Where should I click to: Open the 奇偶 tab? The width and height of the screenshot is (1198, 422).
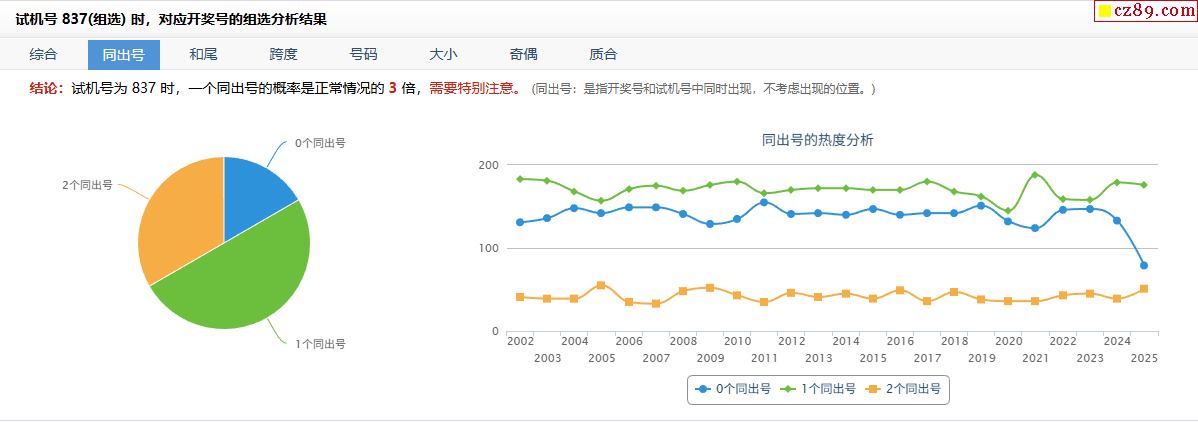(523, 54)
